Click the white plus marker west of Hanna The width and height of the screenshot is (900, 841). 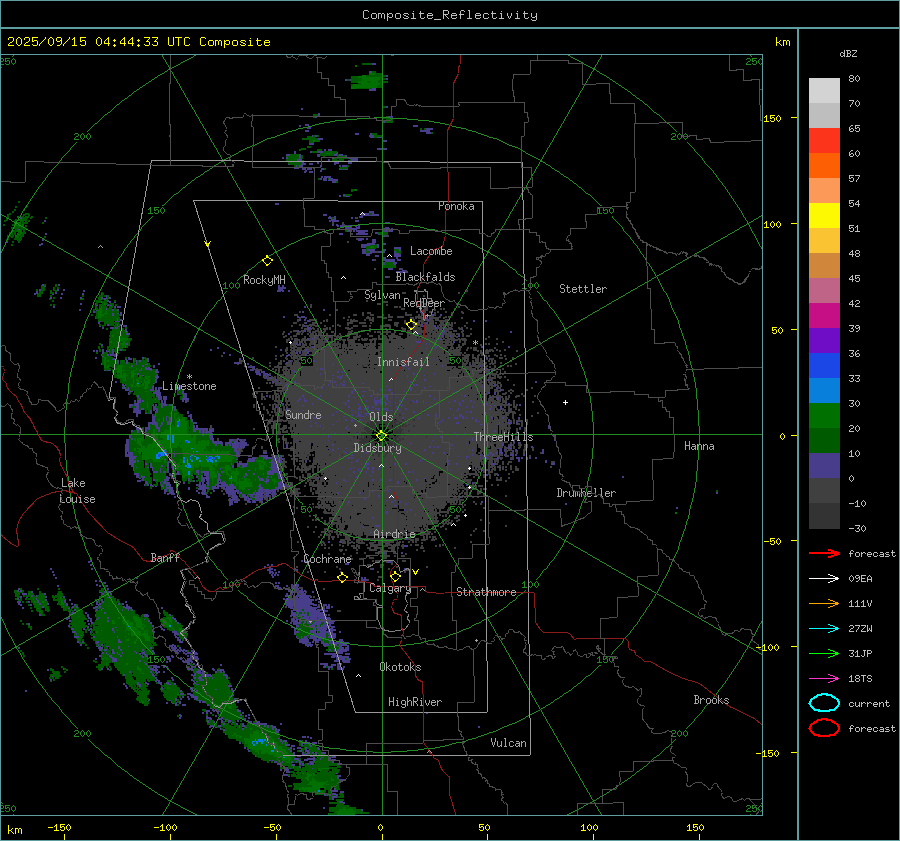(x=565, y=402)
